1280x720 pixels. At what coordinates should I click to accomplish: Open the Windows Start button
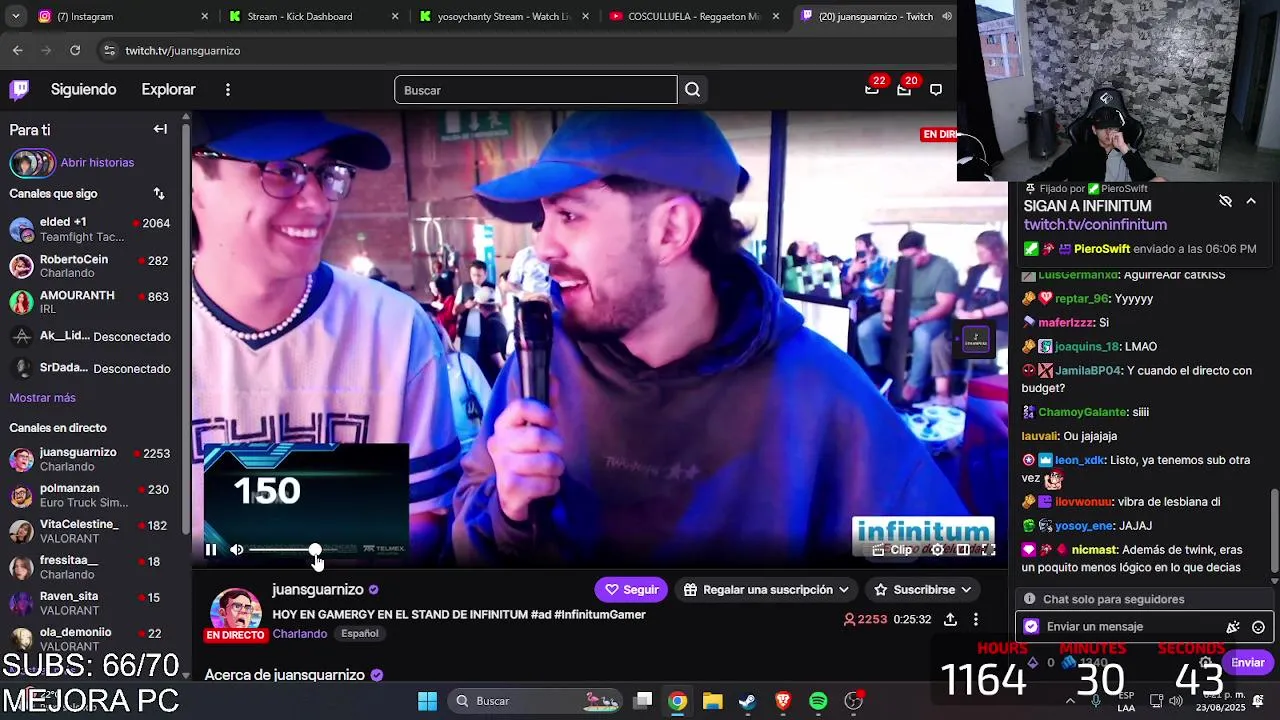coord(427,701)
